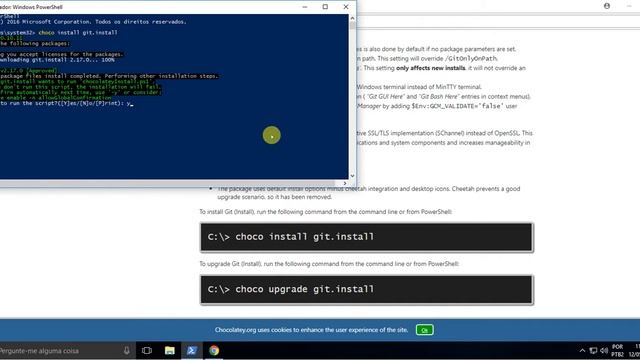Open volume control tray icon

(x=604, y=351)
